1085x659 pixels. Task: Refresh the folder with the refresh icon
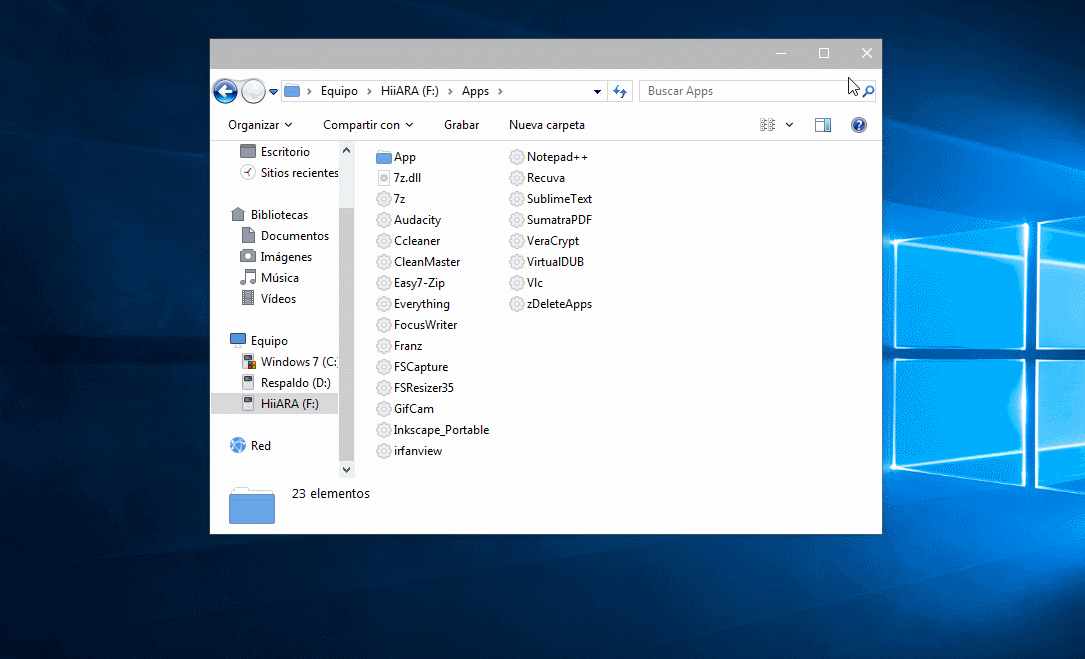tap(620, 91)
